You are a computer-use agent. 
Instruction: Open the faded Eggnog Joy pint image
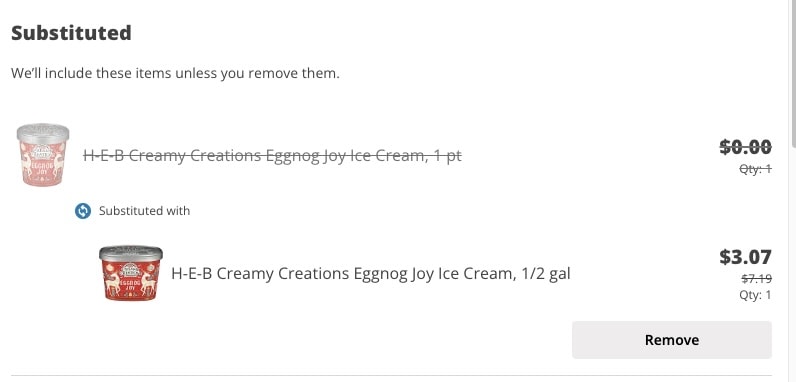pos(43,155)
